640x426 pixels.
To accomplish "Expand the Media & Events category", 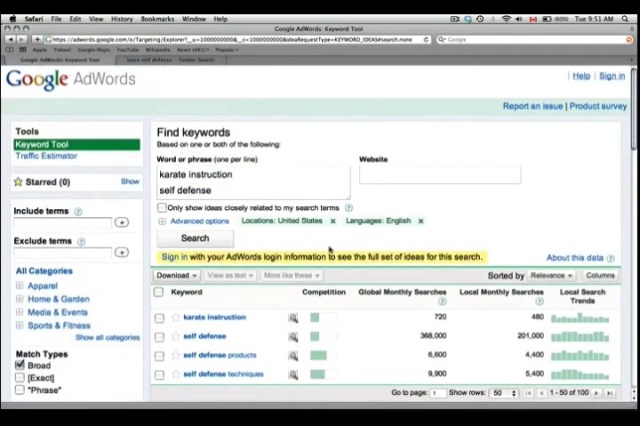I will tap(19, 312).
